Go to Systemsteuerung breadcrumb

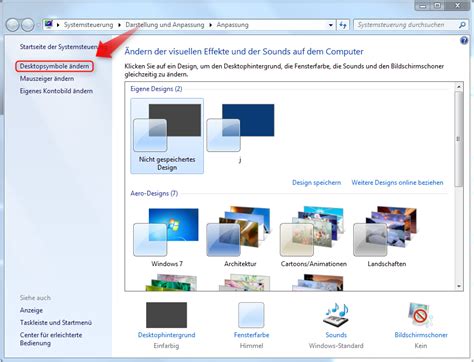(x=88, y=25)
